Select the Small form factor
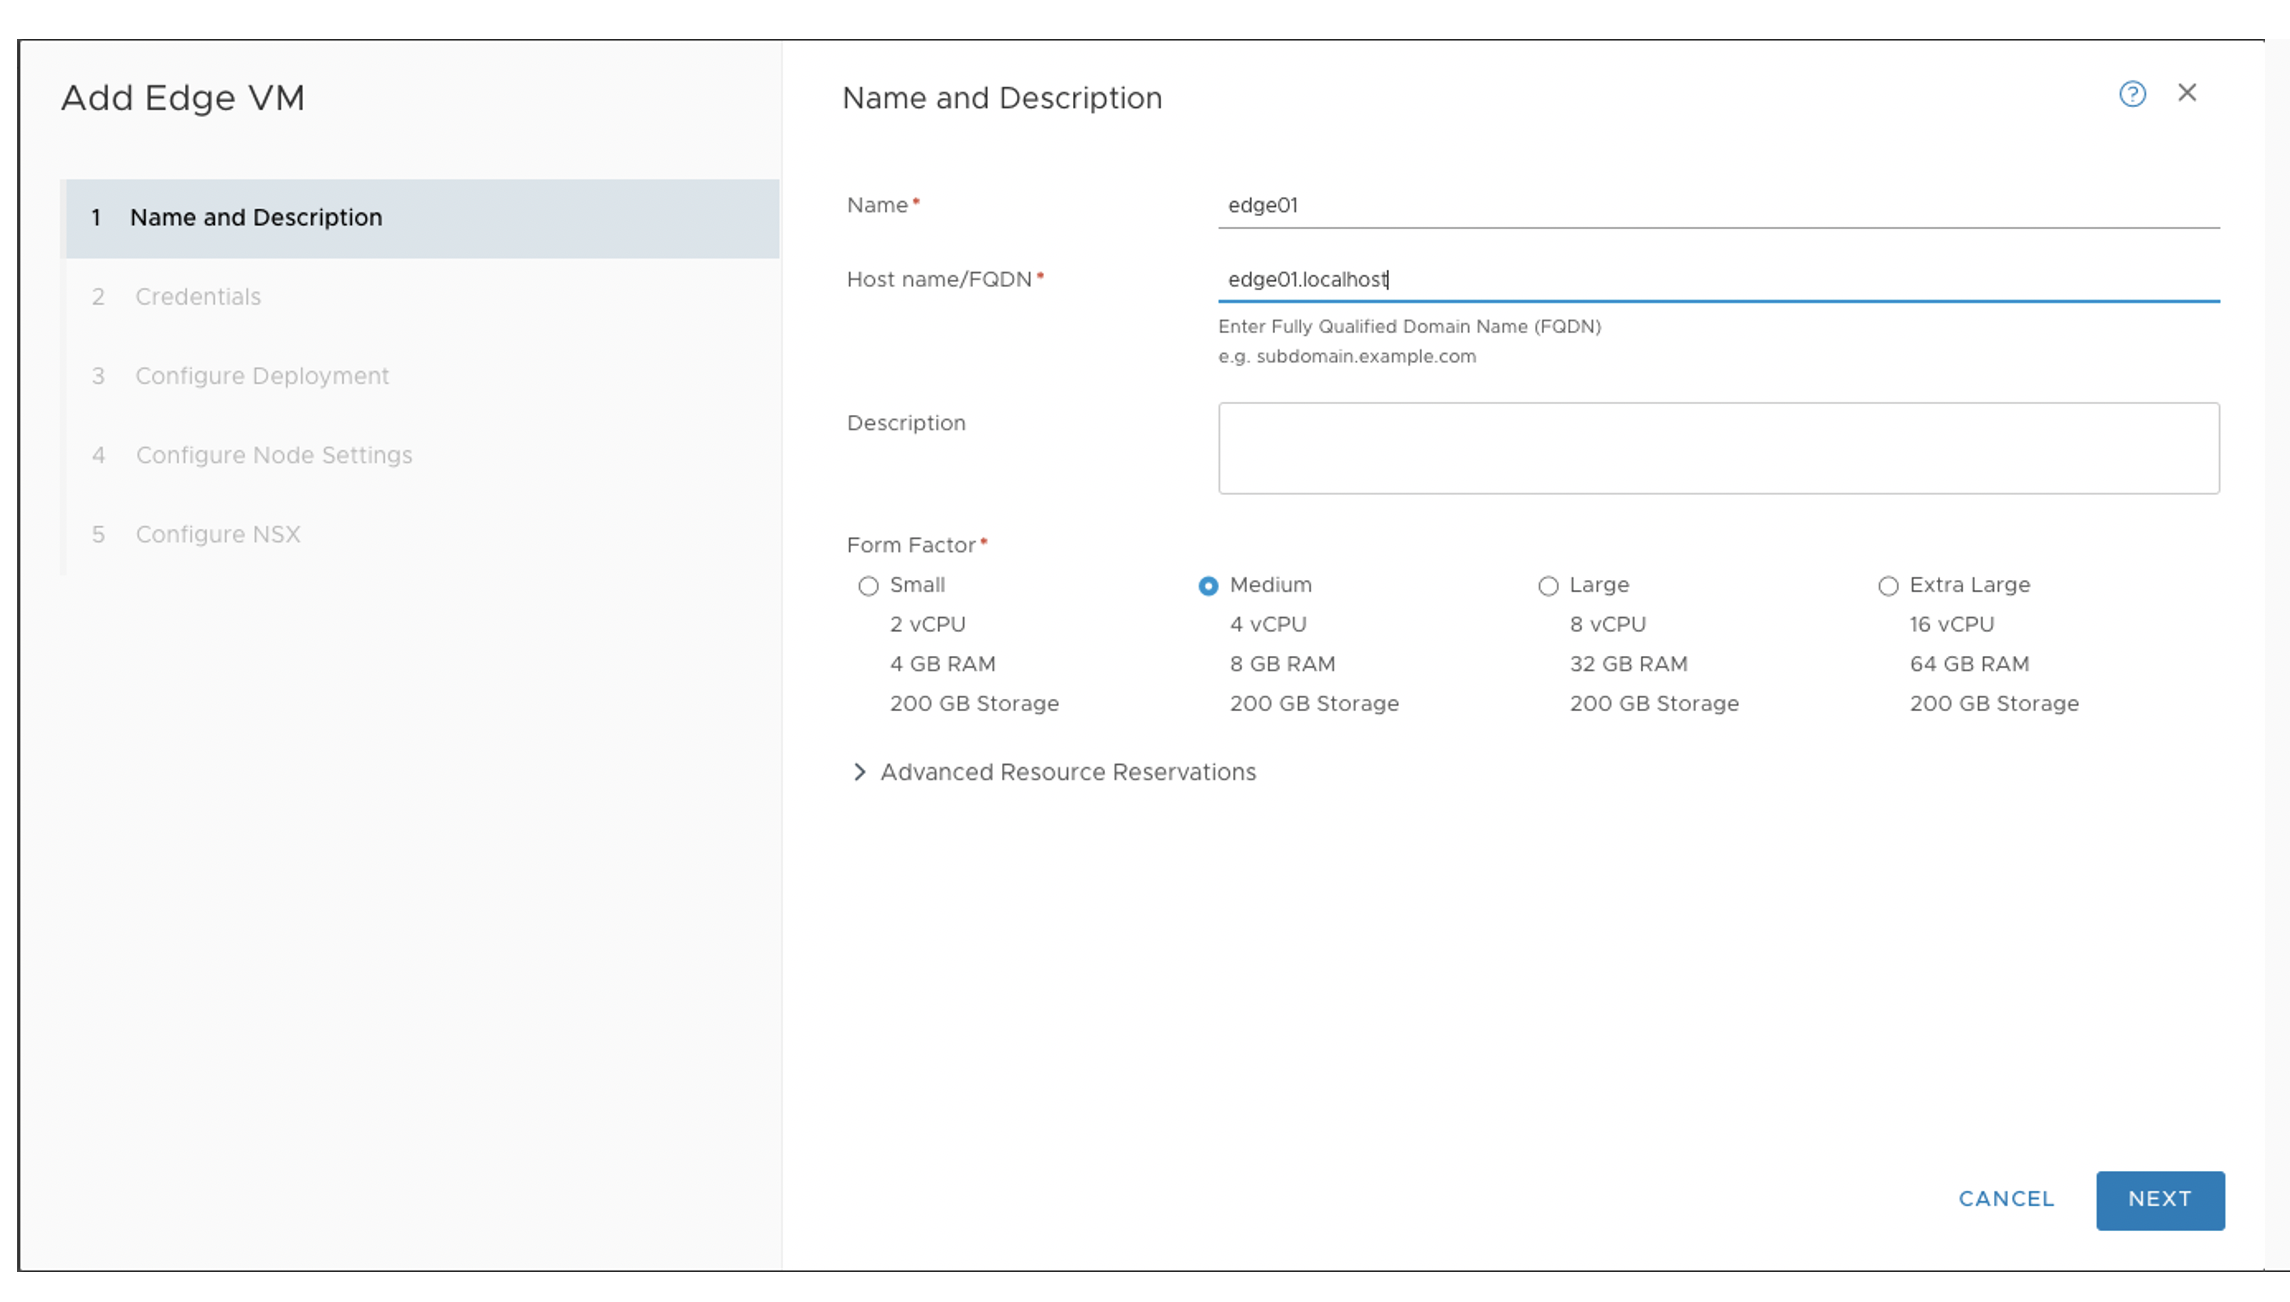The image size is (2290, 1302). tap(868, 586)
